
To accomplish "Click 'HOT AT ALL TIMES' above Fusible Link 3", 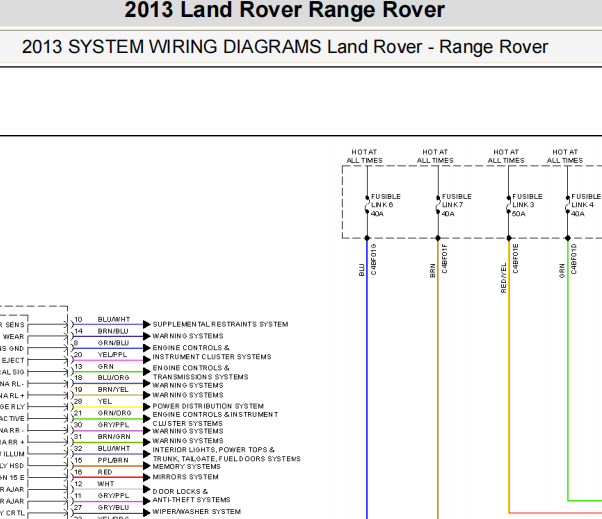I will click(x=506, y=156).
